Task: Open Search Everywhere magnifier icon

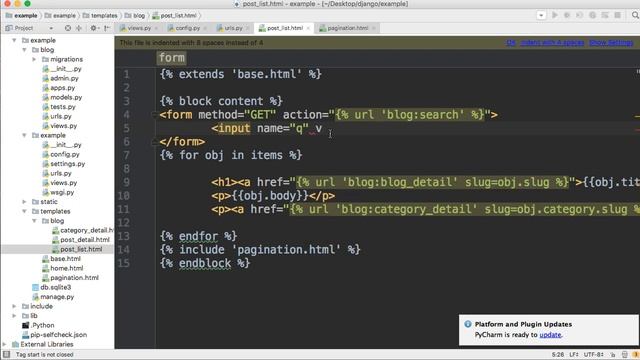Action: (635, 15)
